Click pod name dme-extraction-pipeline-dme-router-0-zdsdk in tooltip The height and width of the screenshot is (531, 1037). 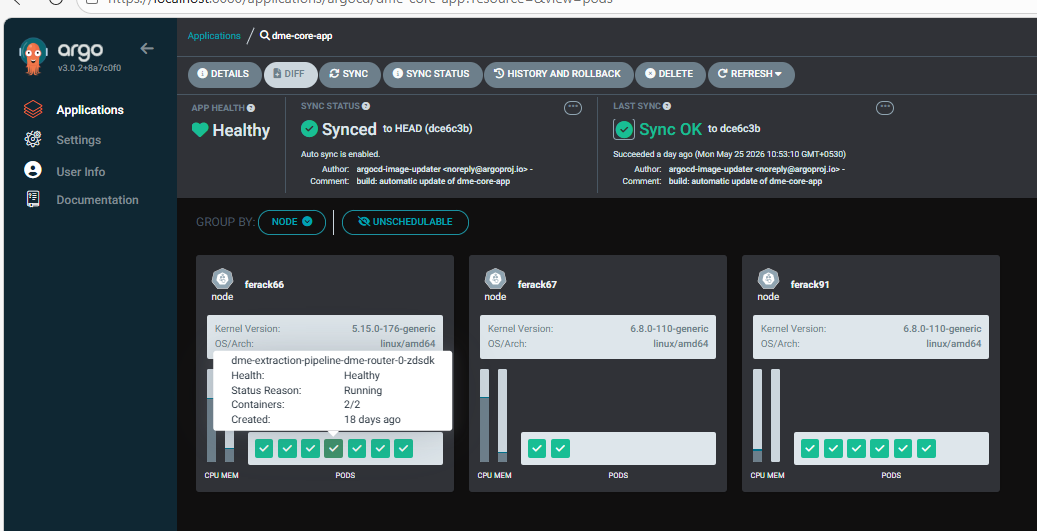click(x=333, y=360)
